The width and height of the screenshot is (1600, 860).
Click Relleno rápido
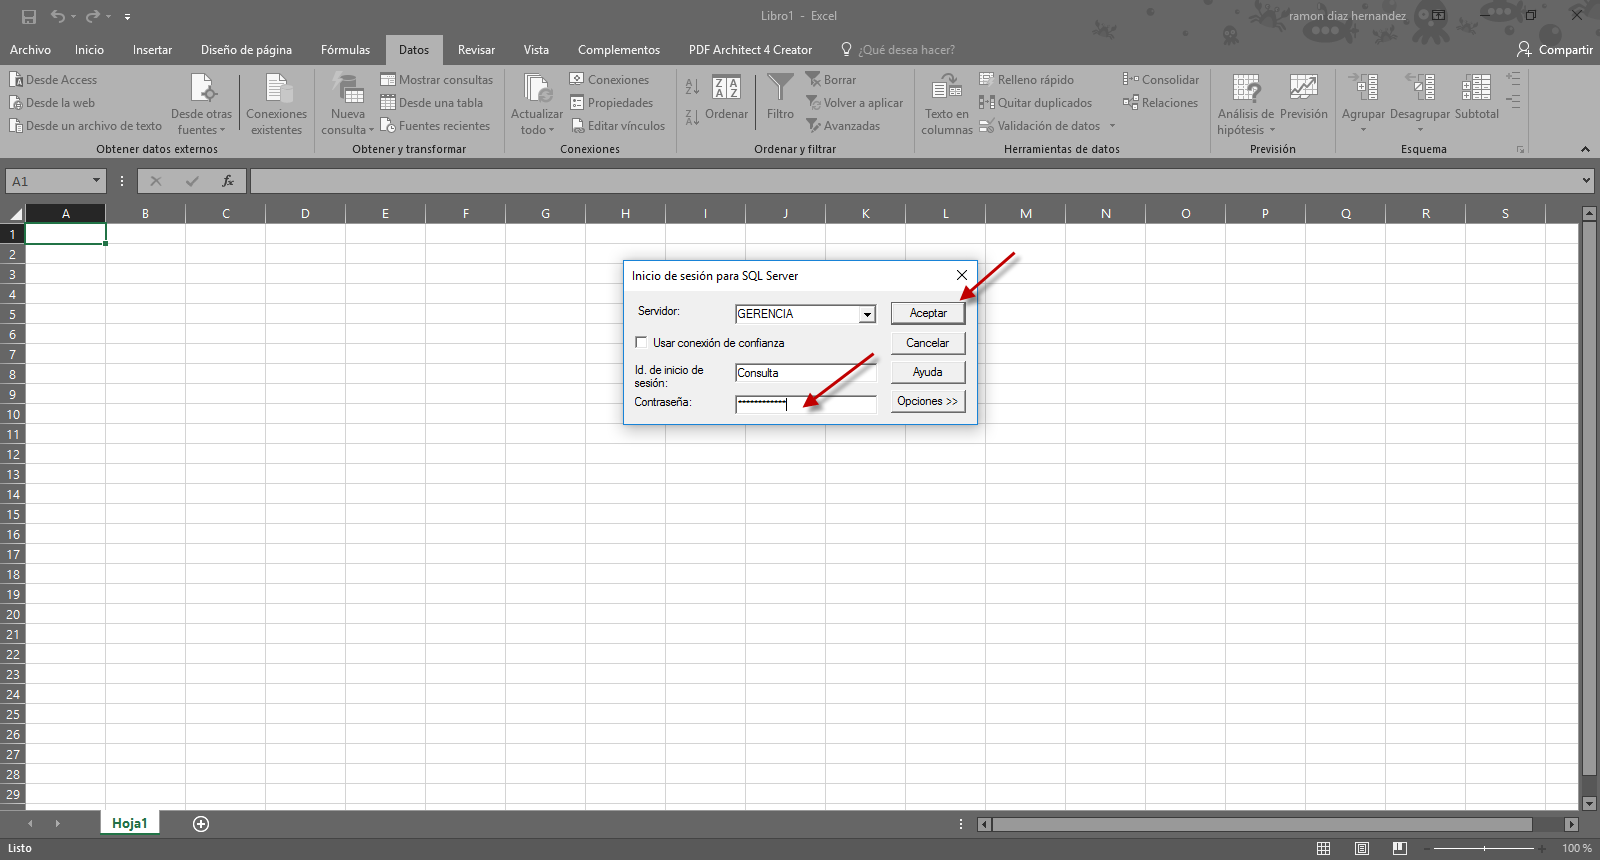click(1026, 80)
